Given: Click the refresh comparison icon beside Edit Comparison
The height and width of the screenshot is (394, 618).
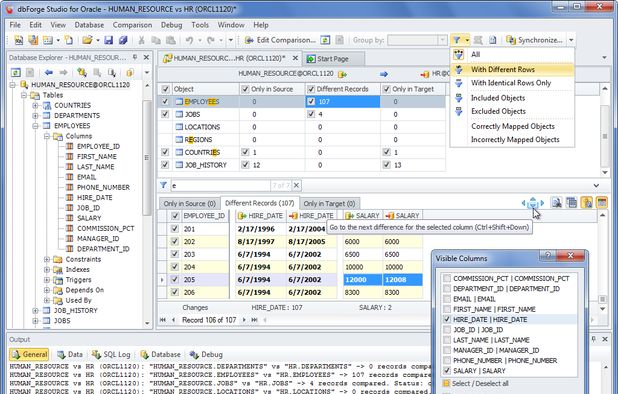Looking at the screenshot, I should tap(325, 40).
